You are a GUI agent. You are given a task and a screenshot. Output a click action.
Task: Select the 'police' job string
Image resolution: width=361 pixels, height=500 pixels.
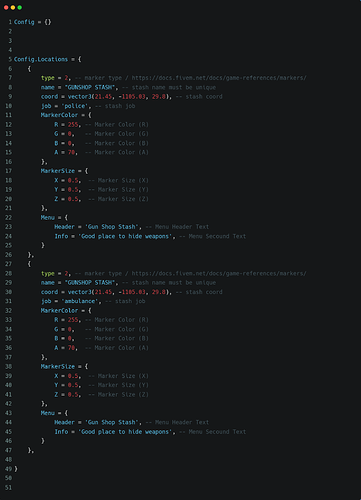click(76, 106)
